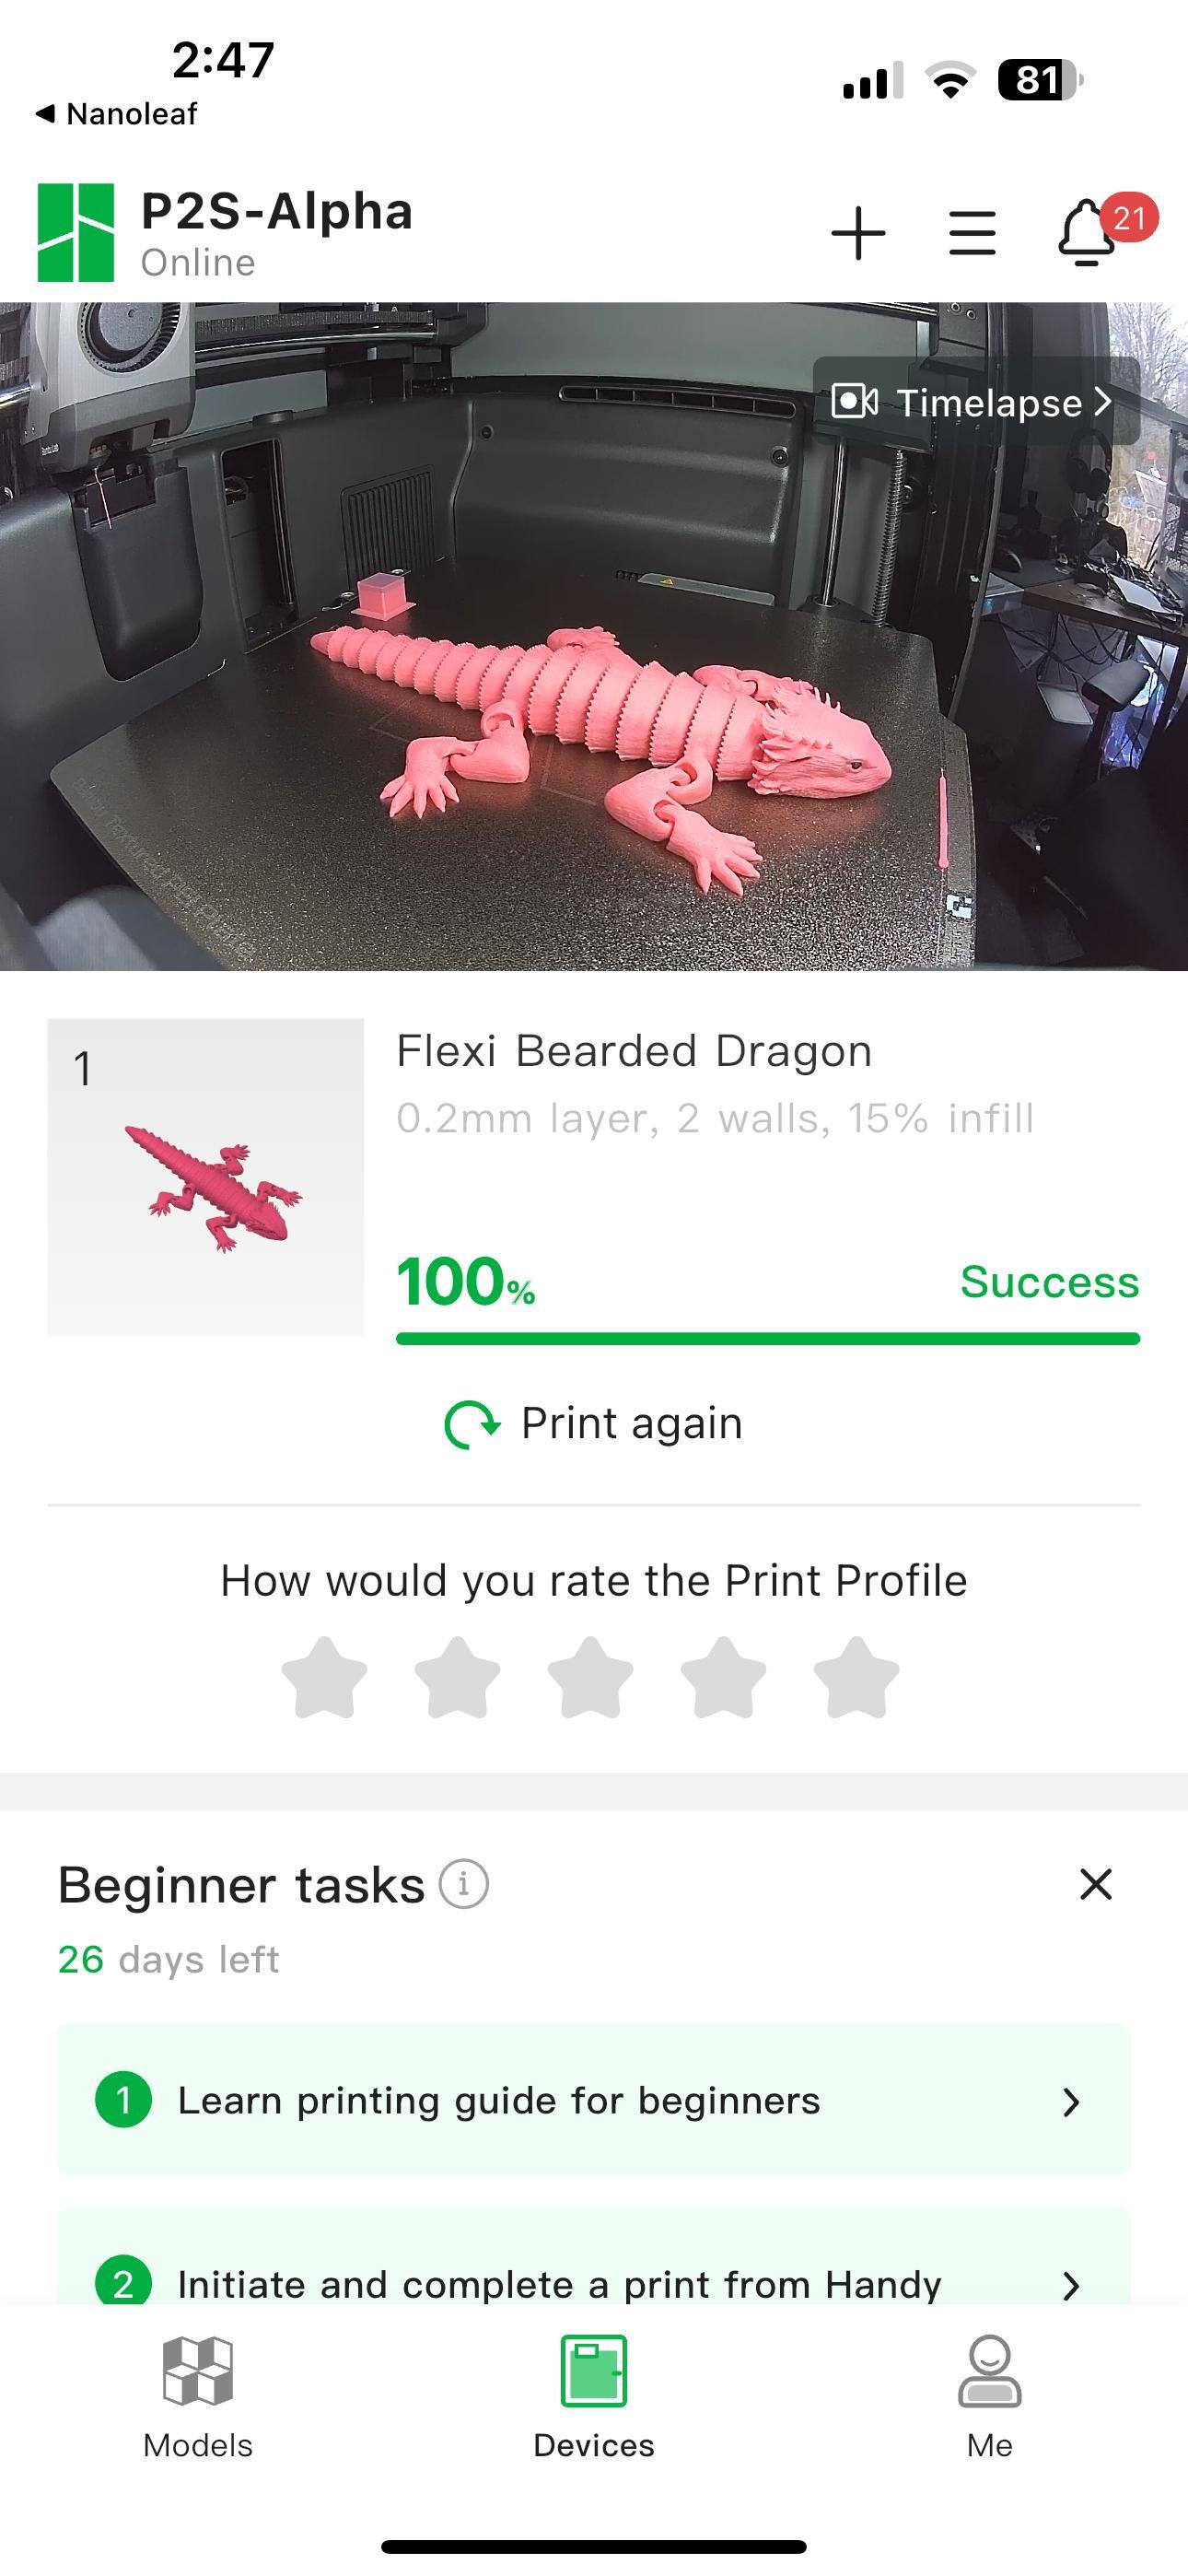
Task: Select the Devices tab
Action: [x=594, y=2398]
